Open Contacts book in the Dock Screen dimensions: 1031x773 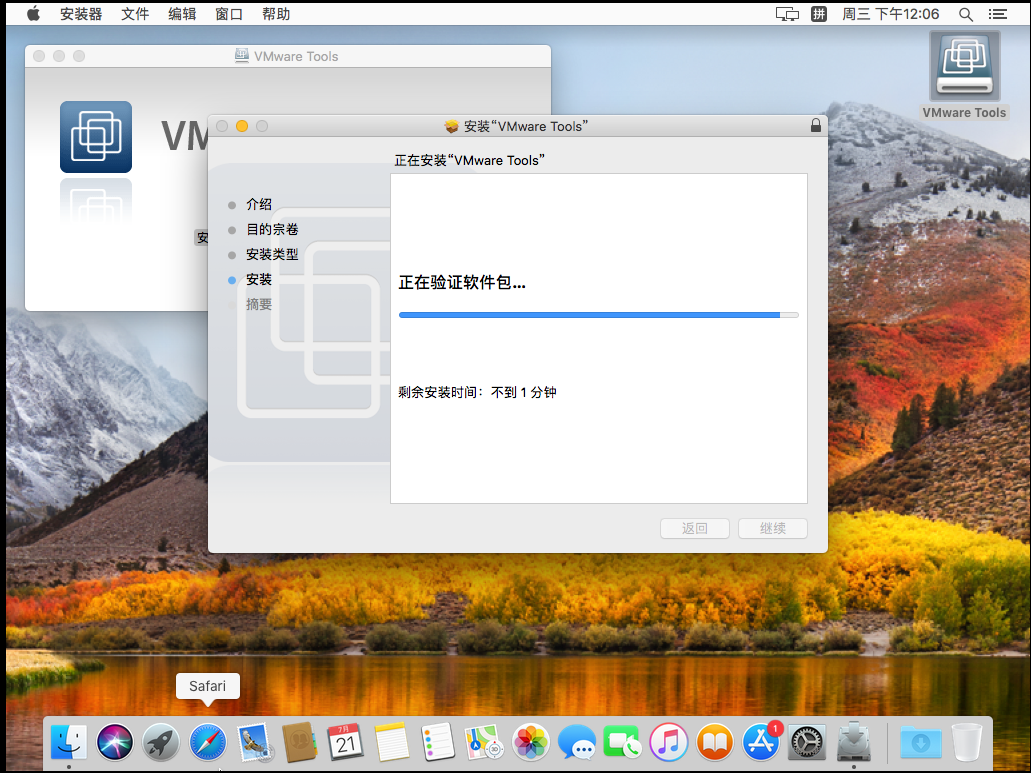(x=300, y=742)
